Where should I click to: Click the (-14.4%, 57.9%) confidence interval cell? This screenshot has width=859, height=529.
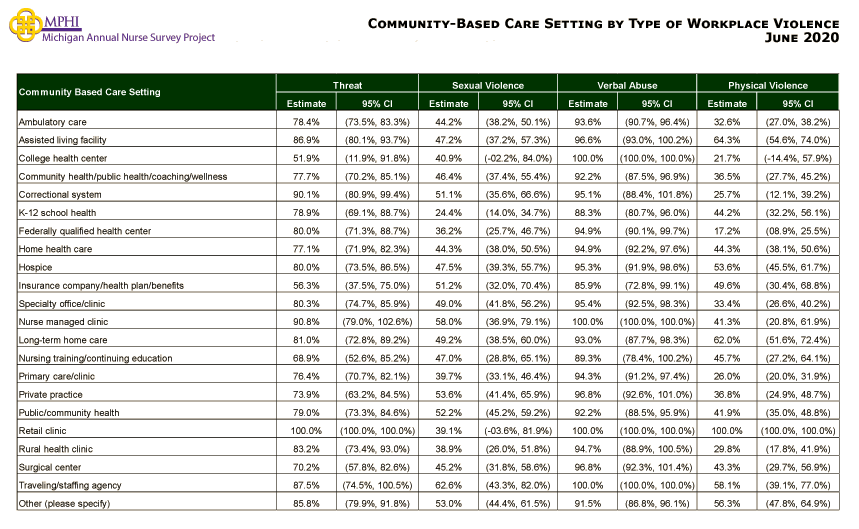coord(798,158)
